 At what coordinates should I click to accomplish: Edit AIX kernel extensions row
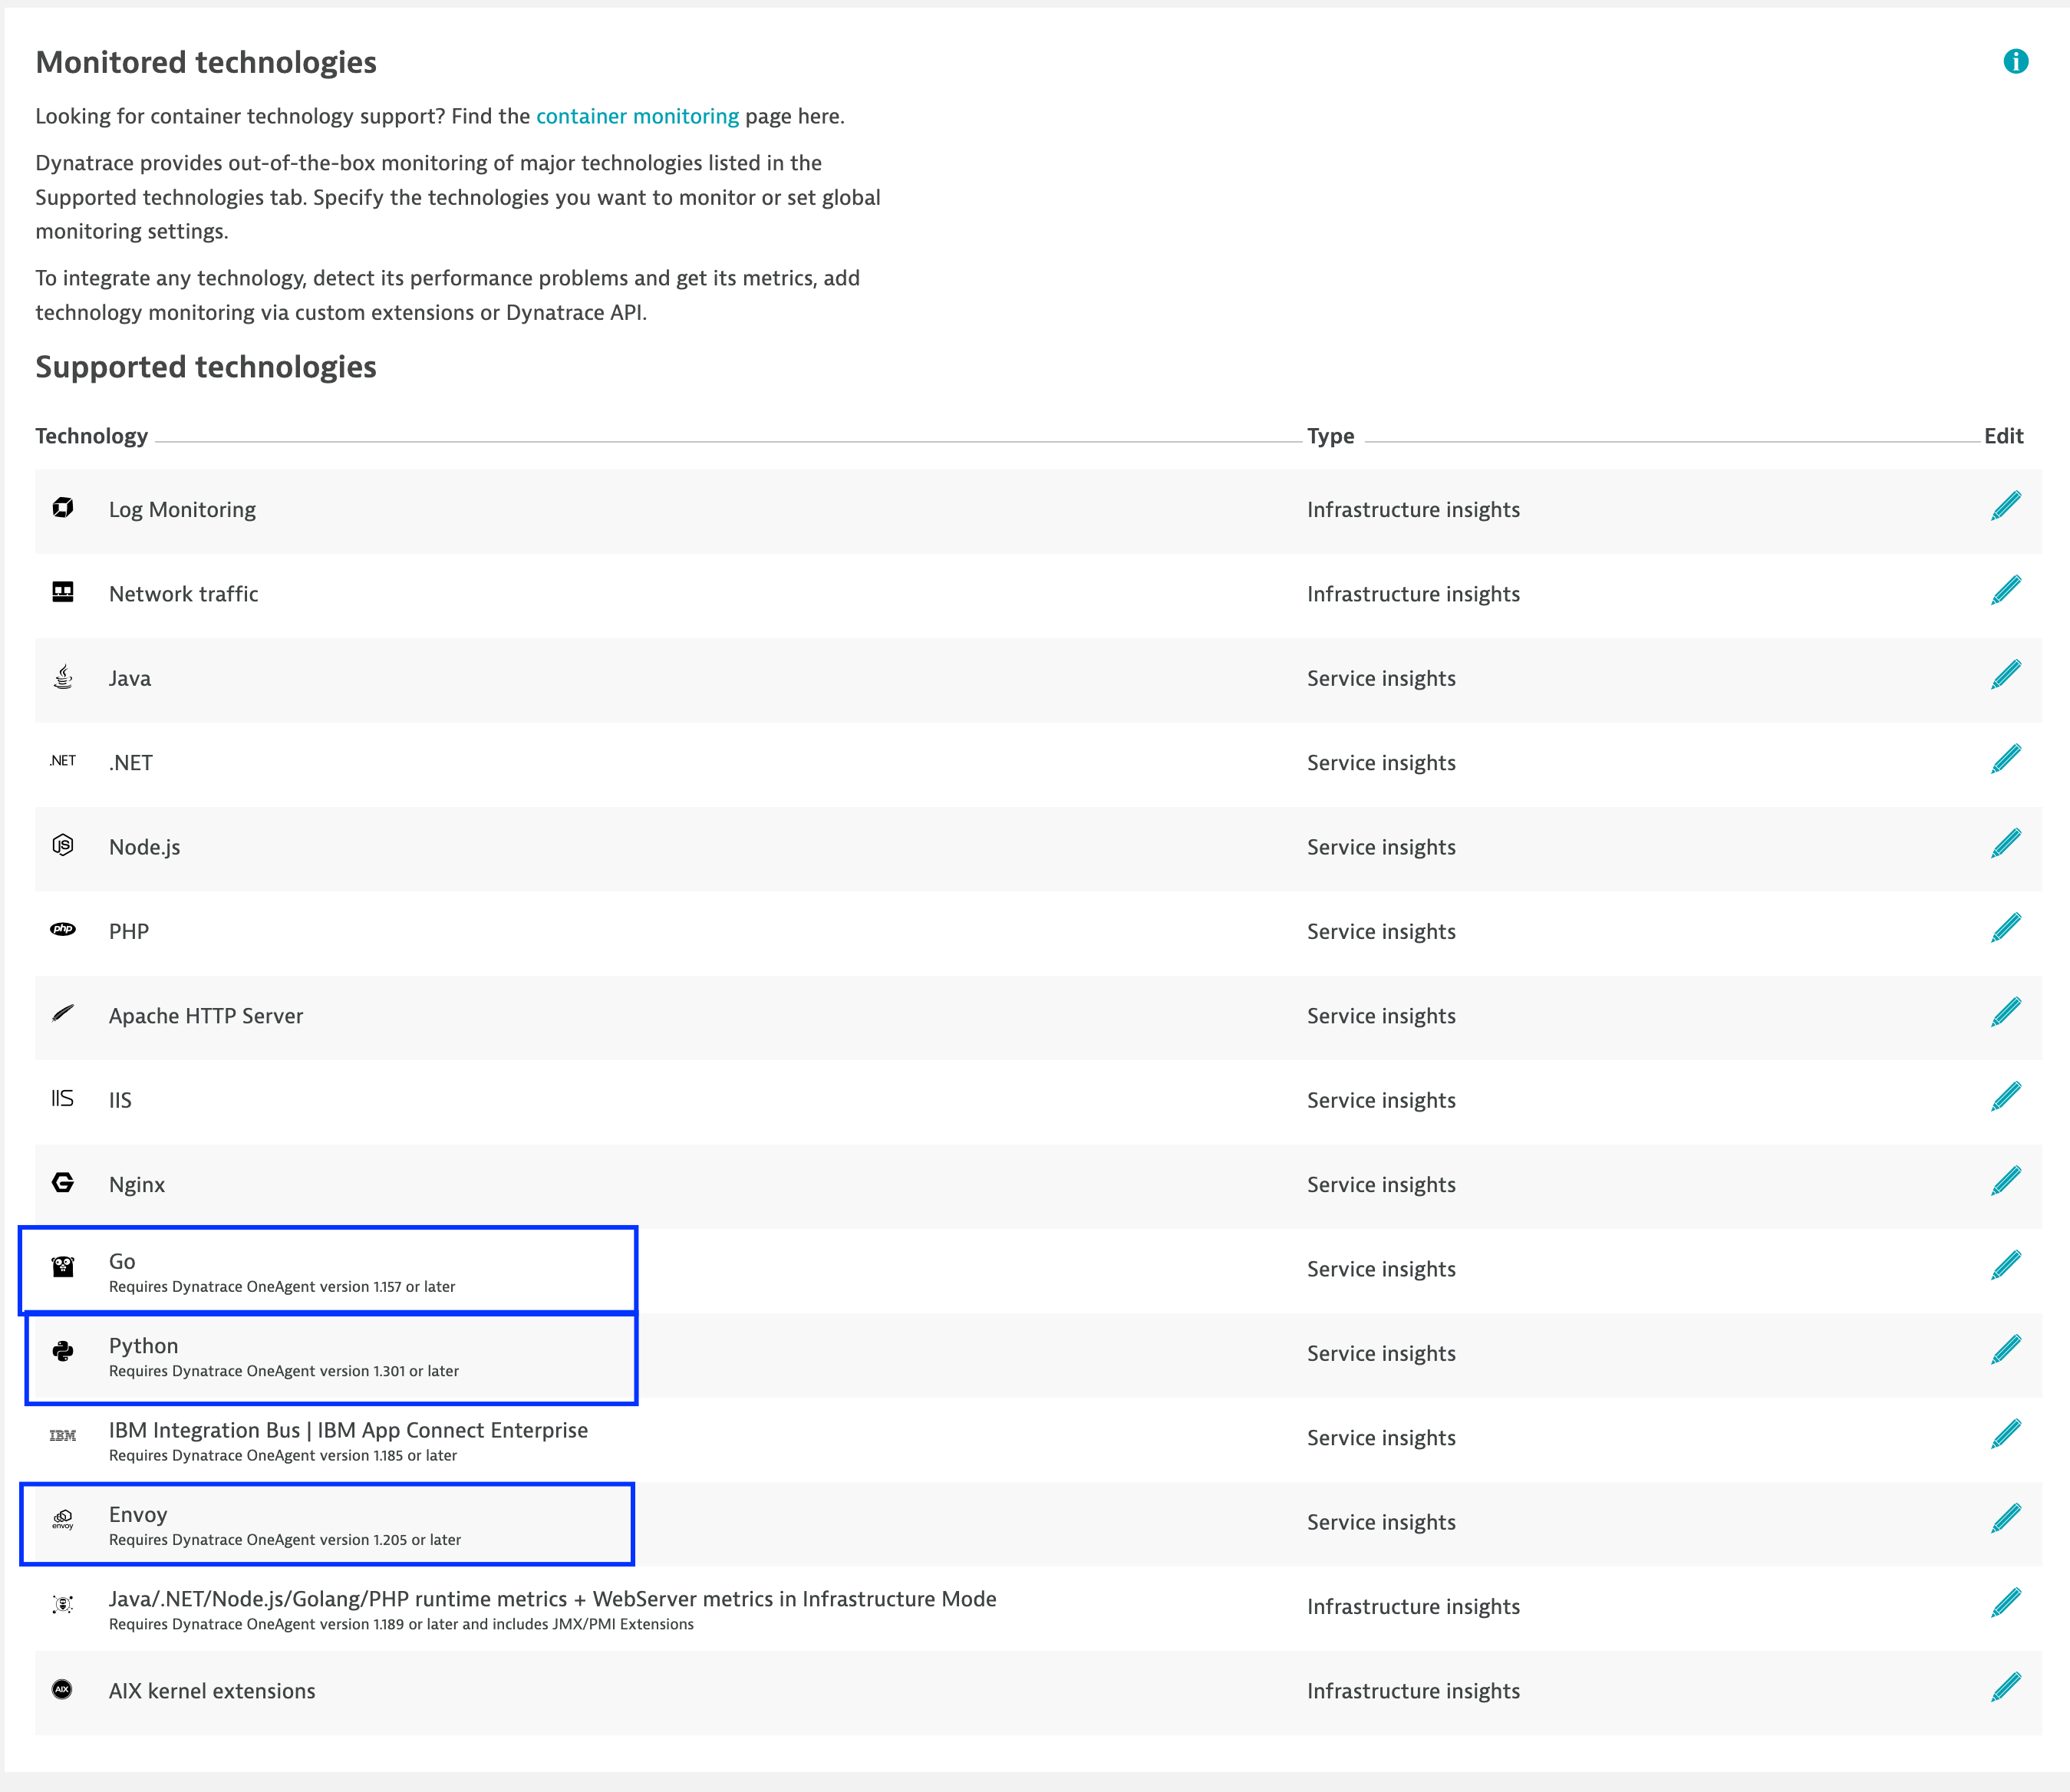[x=2005, y=1688]
